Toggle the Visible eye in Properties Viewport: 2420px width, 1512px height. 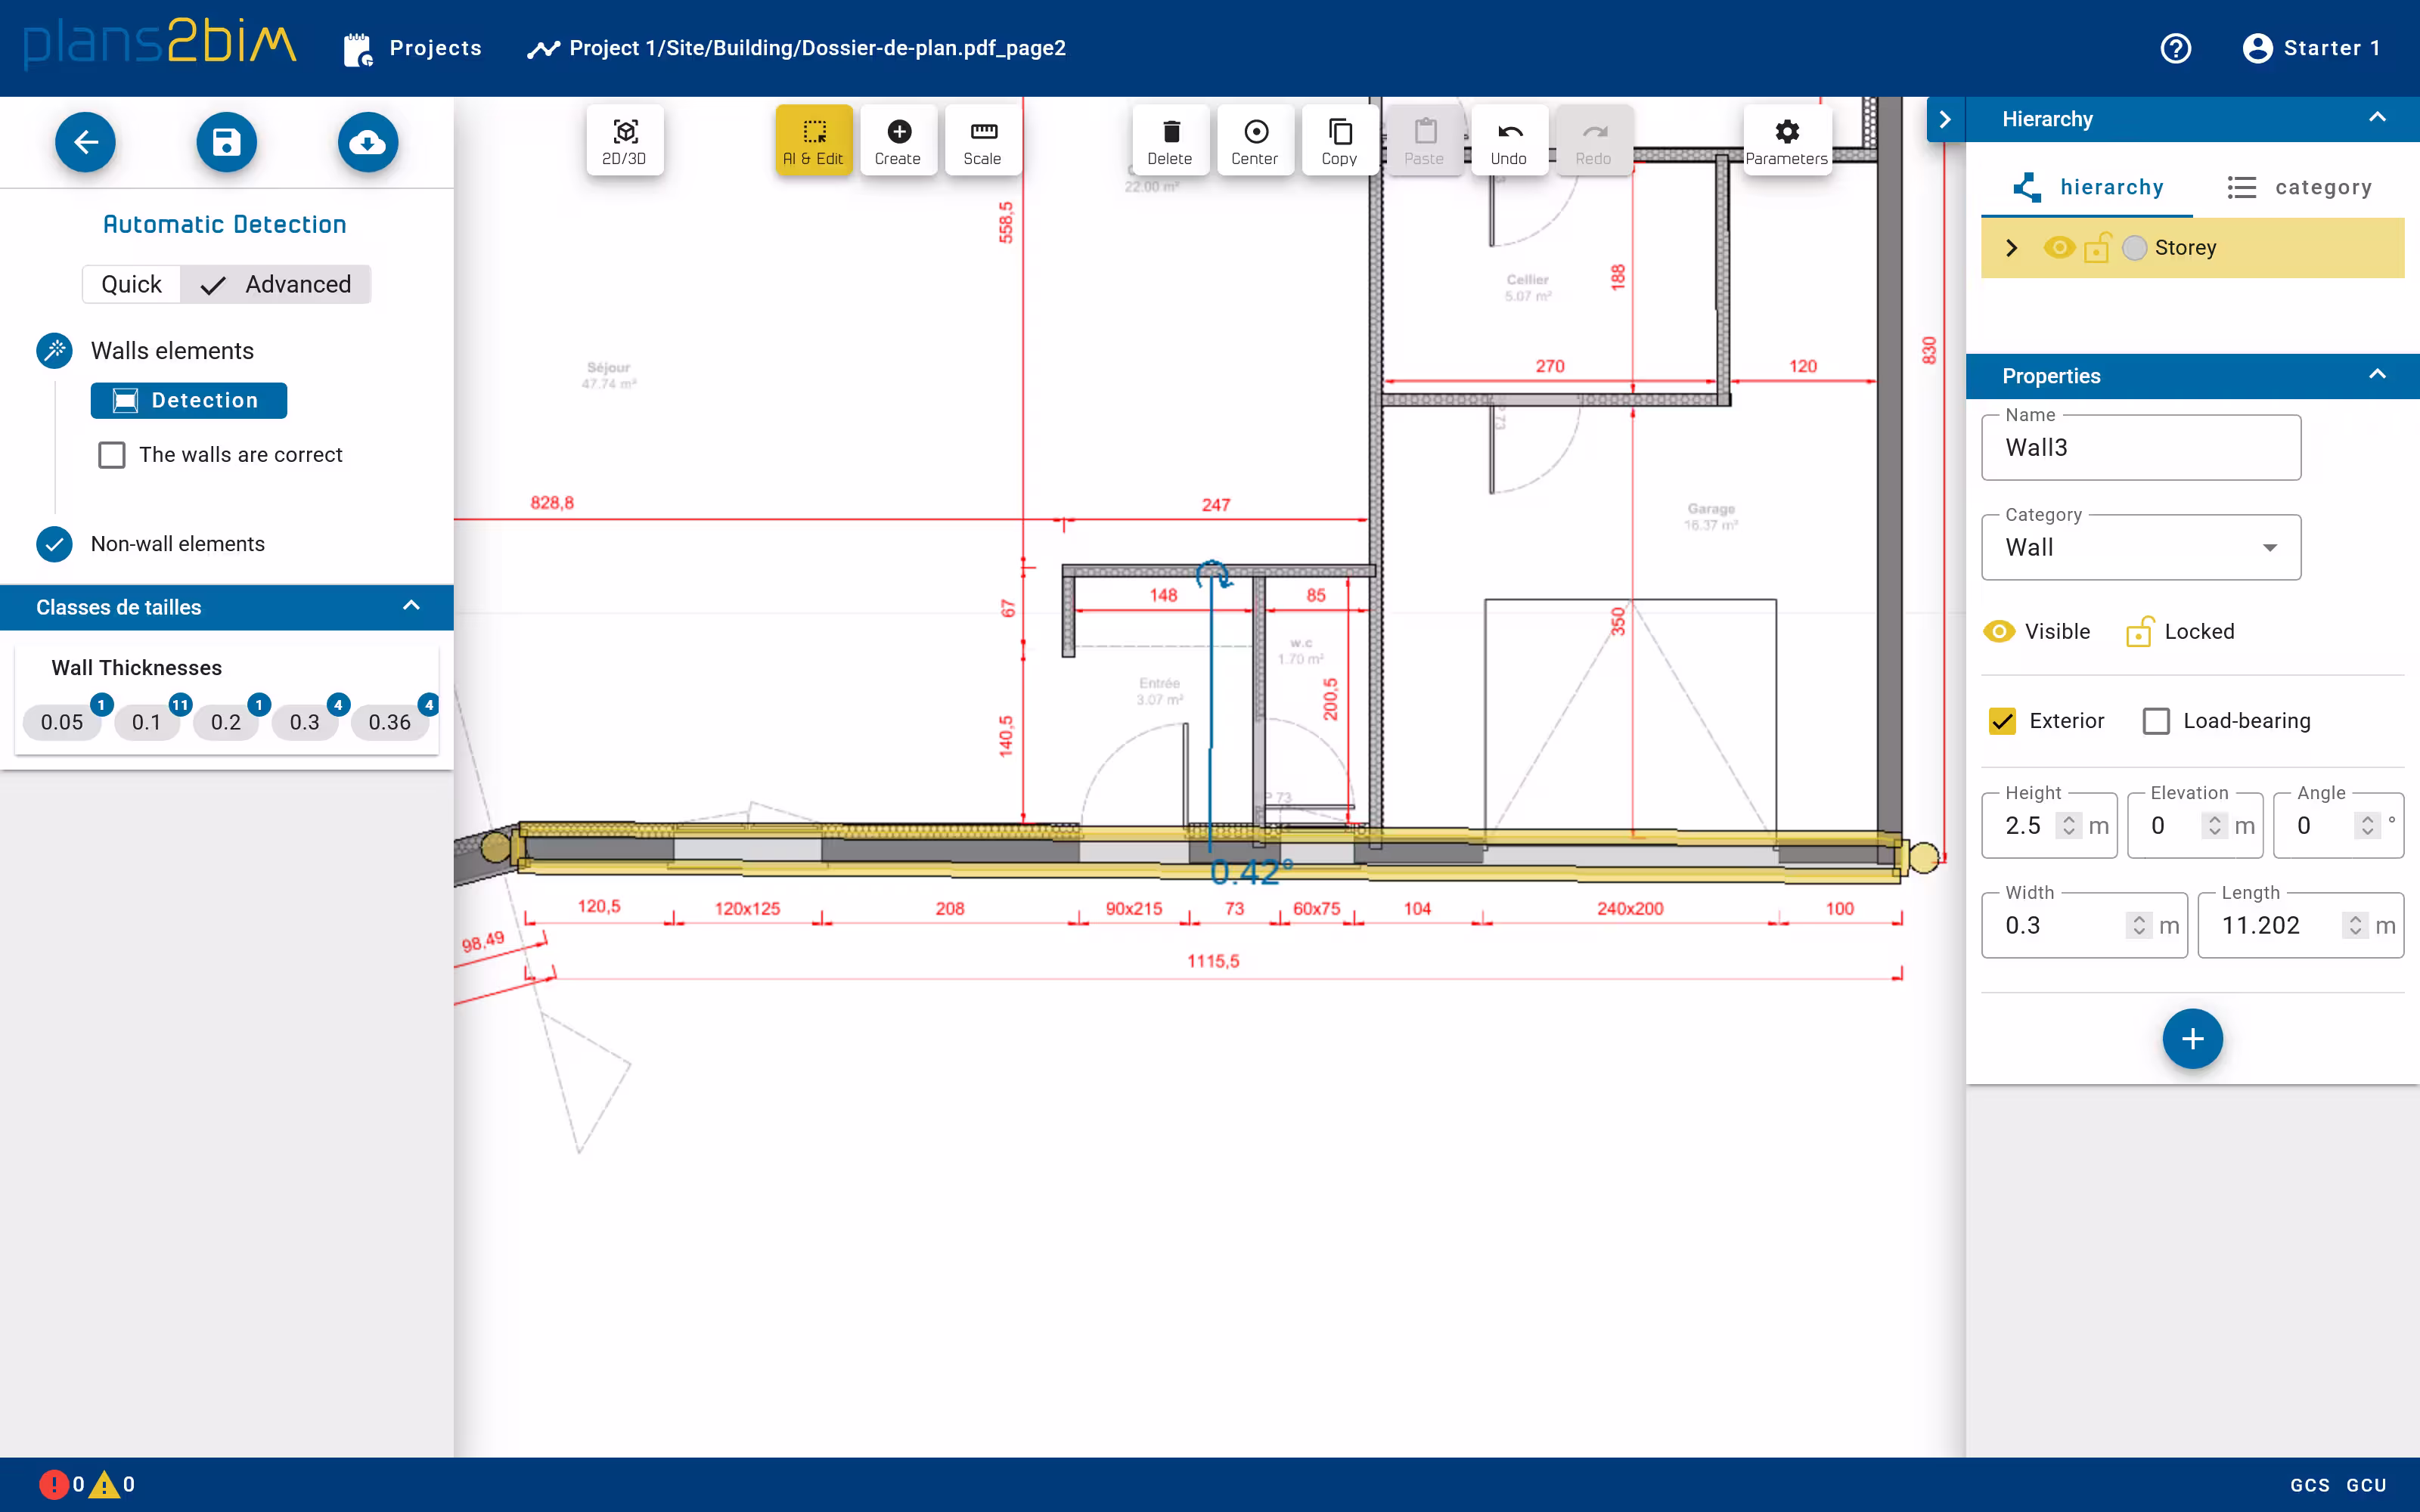tap(1999, 631)
